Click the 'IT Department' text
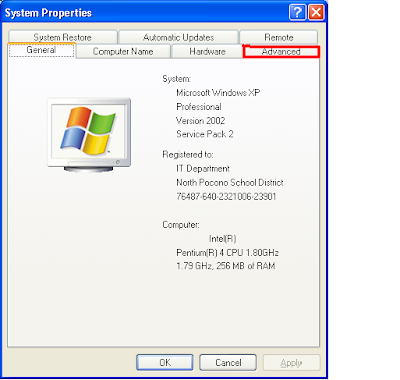This screenshot has width=400, height=380. tap(203, 169)
